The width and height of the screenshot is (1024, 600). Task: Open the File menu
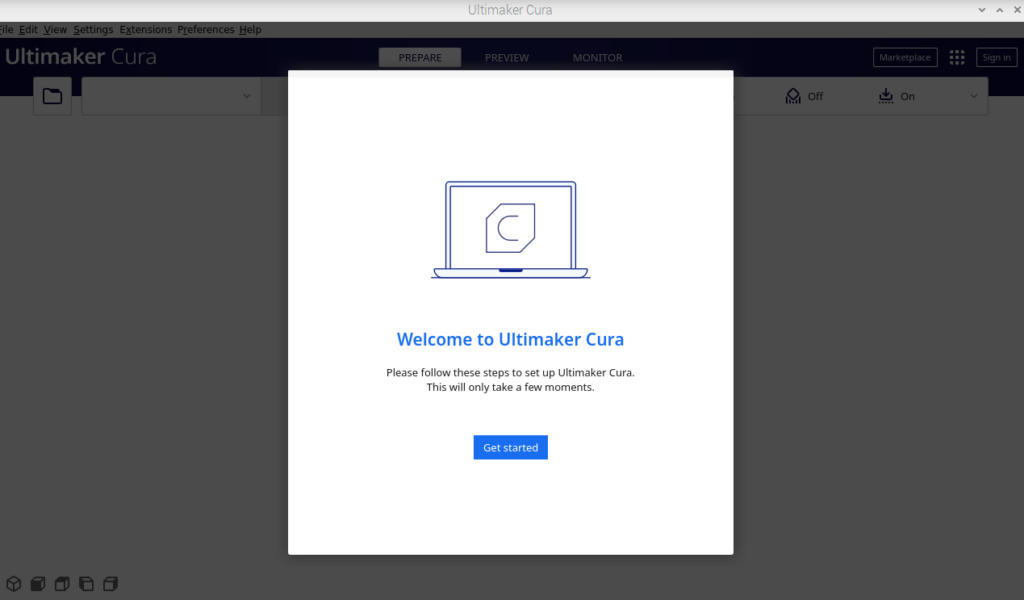pyautogui.click(x=6, y=29)
